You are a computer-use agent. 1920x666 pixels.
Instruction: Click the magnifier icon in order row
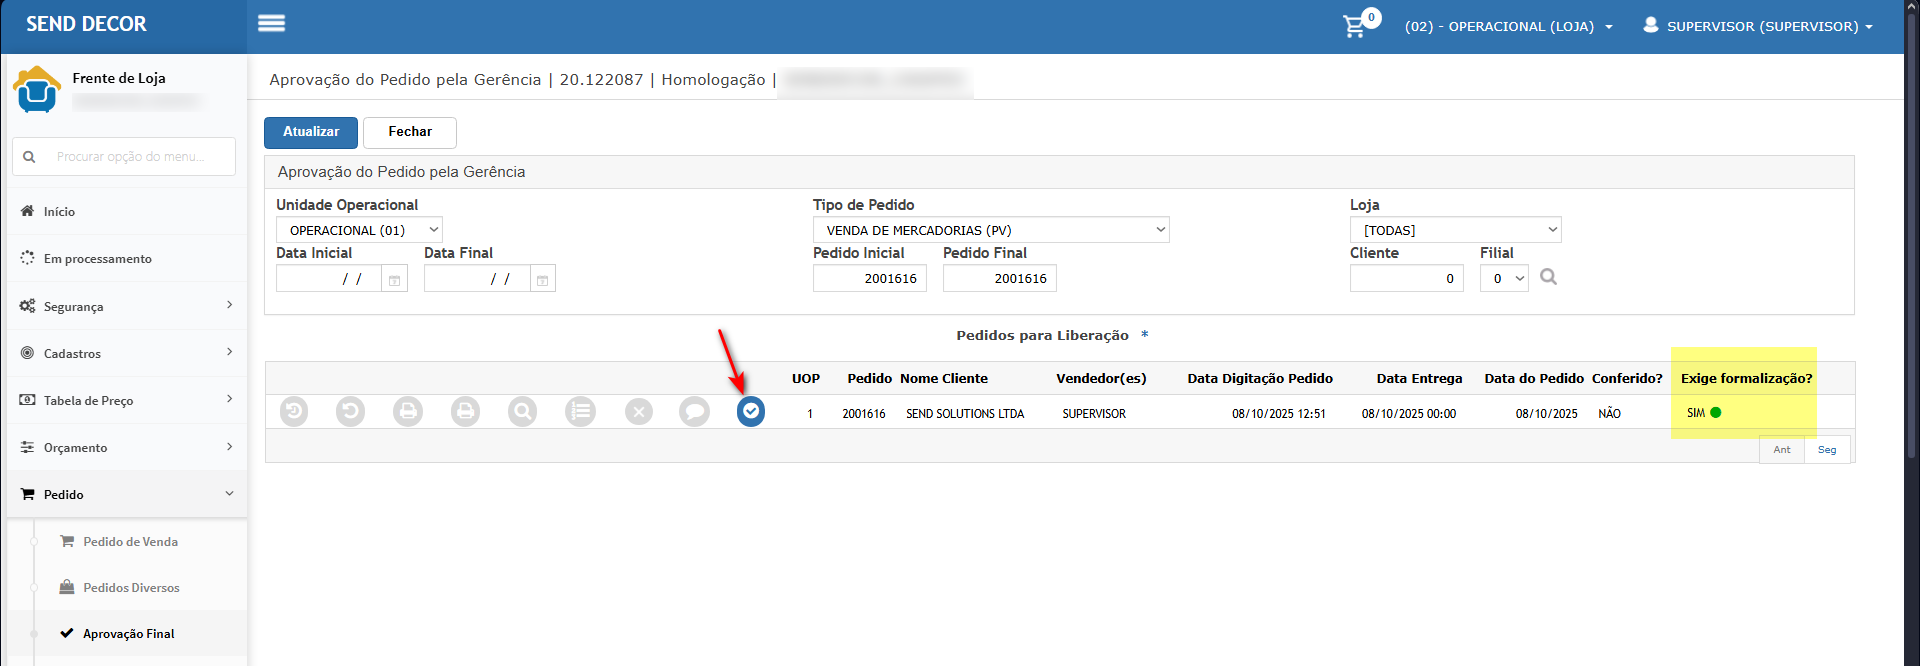tap(522, 411)
